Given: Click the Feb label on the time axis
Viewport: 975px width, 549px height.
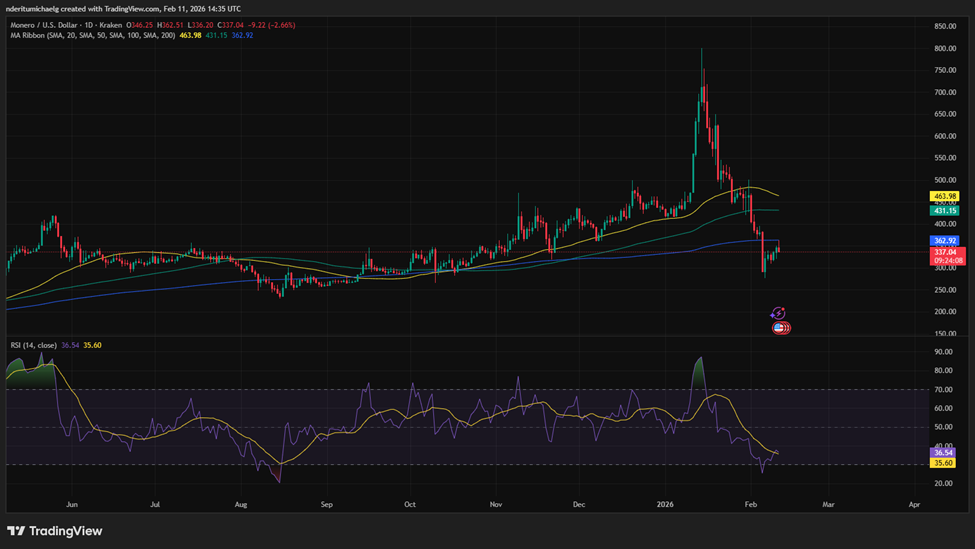Looking at the screenshot, I should pyautogui.click(x=750, y=506).
